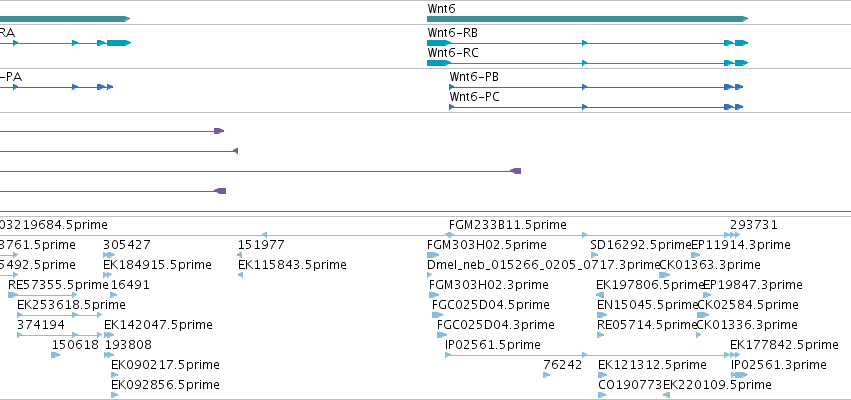This screenshot has width=851, height=400.
Task: Click the Wnt6-RB transcript feature
Action: point(587,43)
